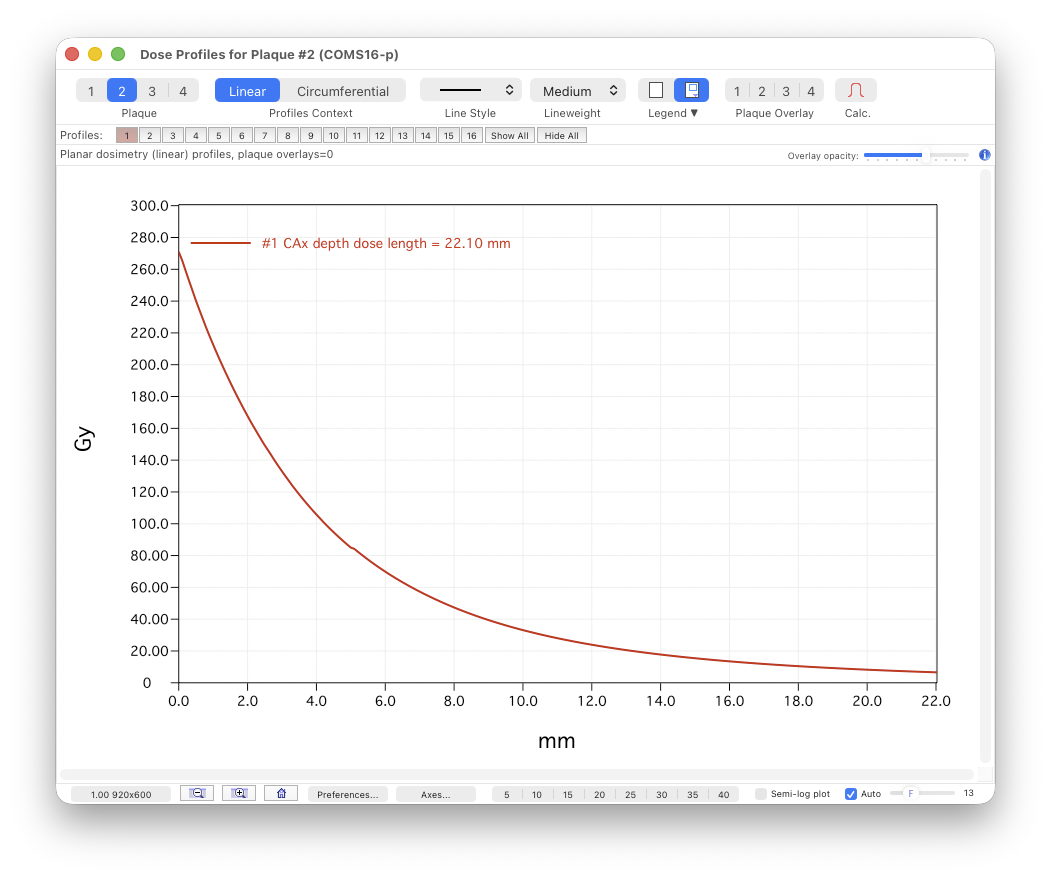The width and height of the screenshot is (1051, 878).
Task: Open the Preferences dialog
Action: 347,793
